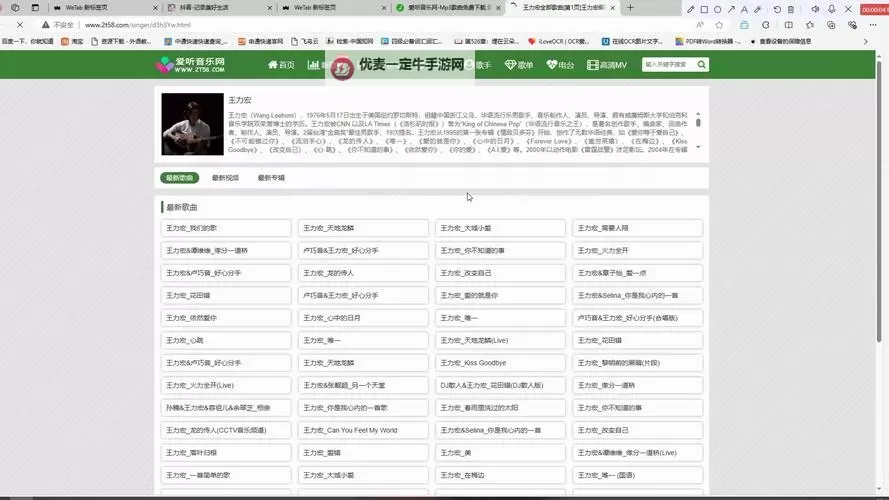Open collections icon in browser toolbar

[x=831, y=25]
